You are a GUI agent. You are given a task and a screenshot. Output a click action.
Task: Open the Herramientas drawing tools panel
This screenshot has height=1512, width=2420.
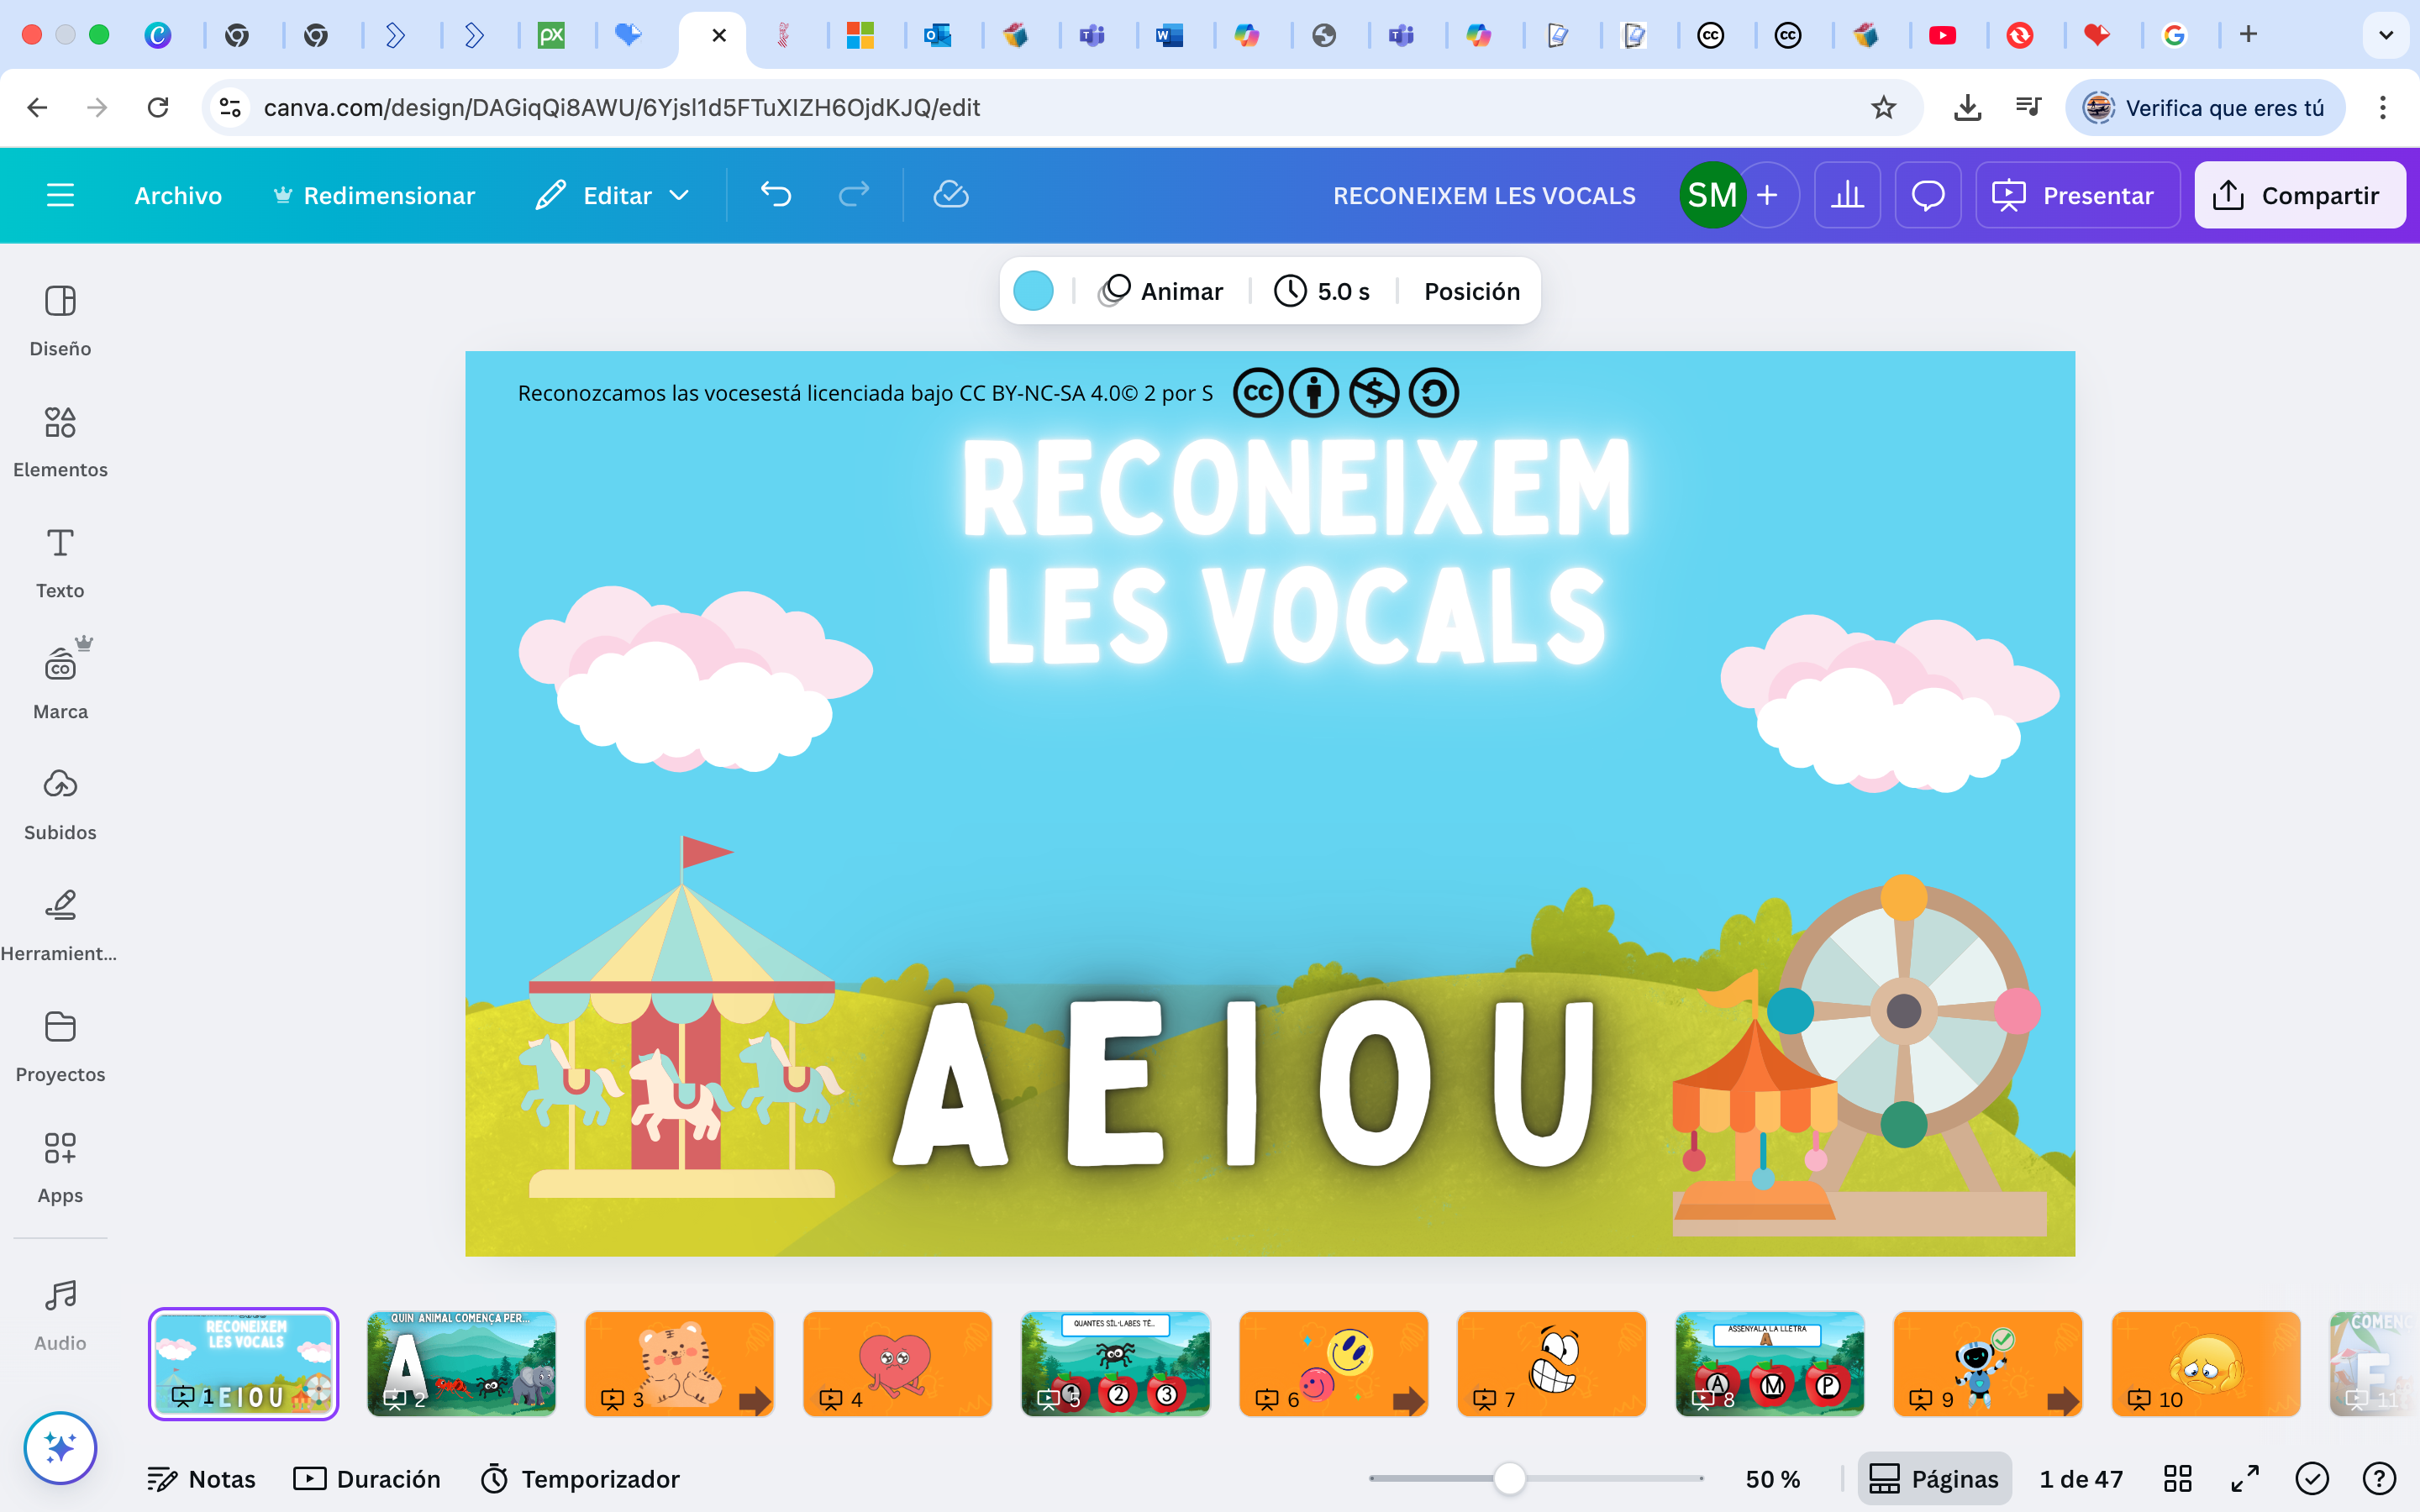click(60, 925)
